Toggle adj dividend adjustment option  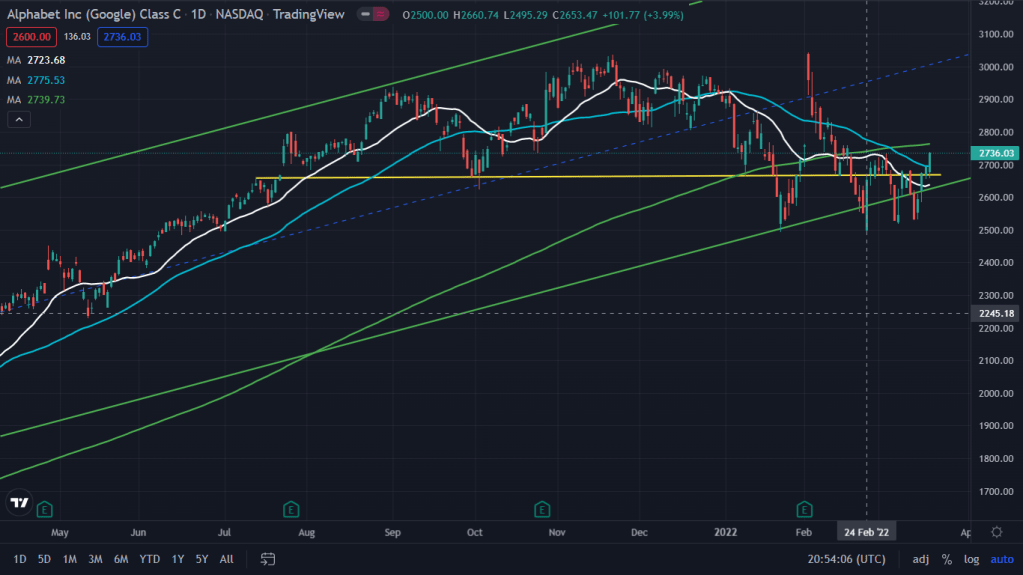tap(920, 558)
